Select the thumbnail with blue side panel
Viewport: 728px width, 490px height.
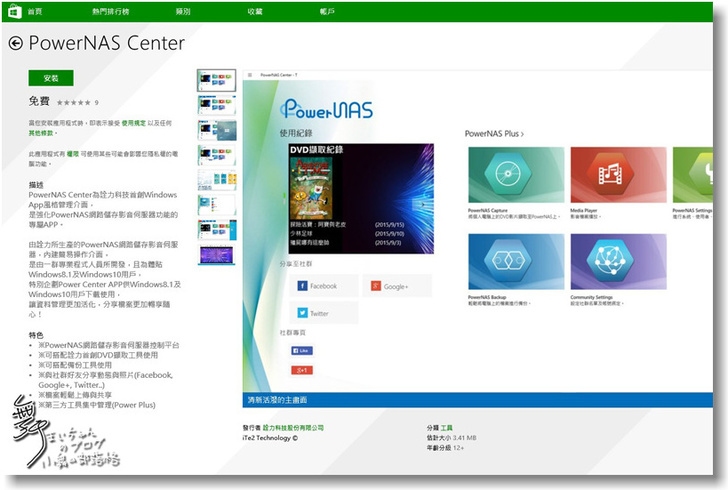coord(216,230)
